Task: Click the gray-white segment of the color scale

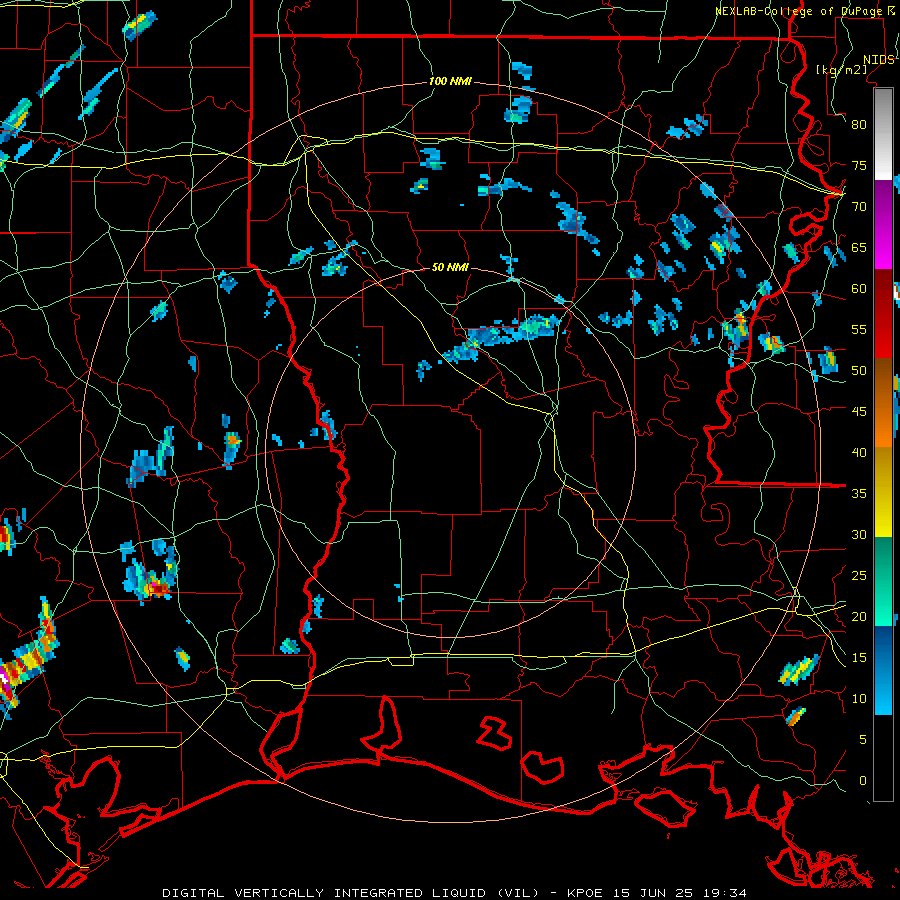Action: (x=884, y=134)
